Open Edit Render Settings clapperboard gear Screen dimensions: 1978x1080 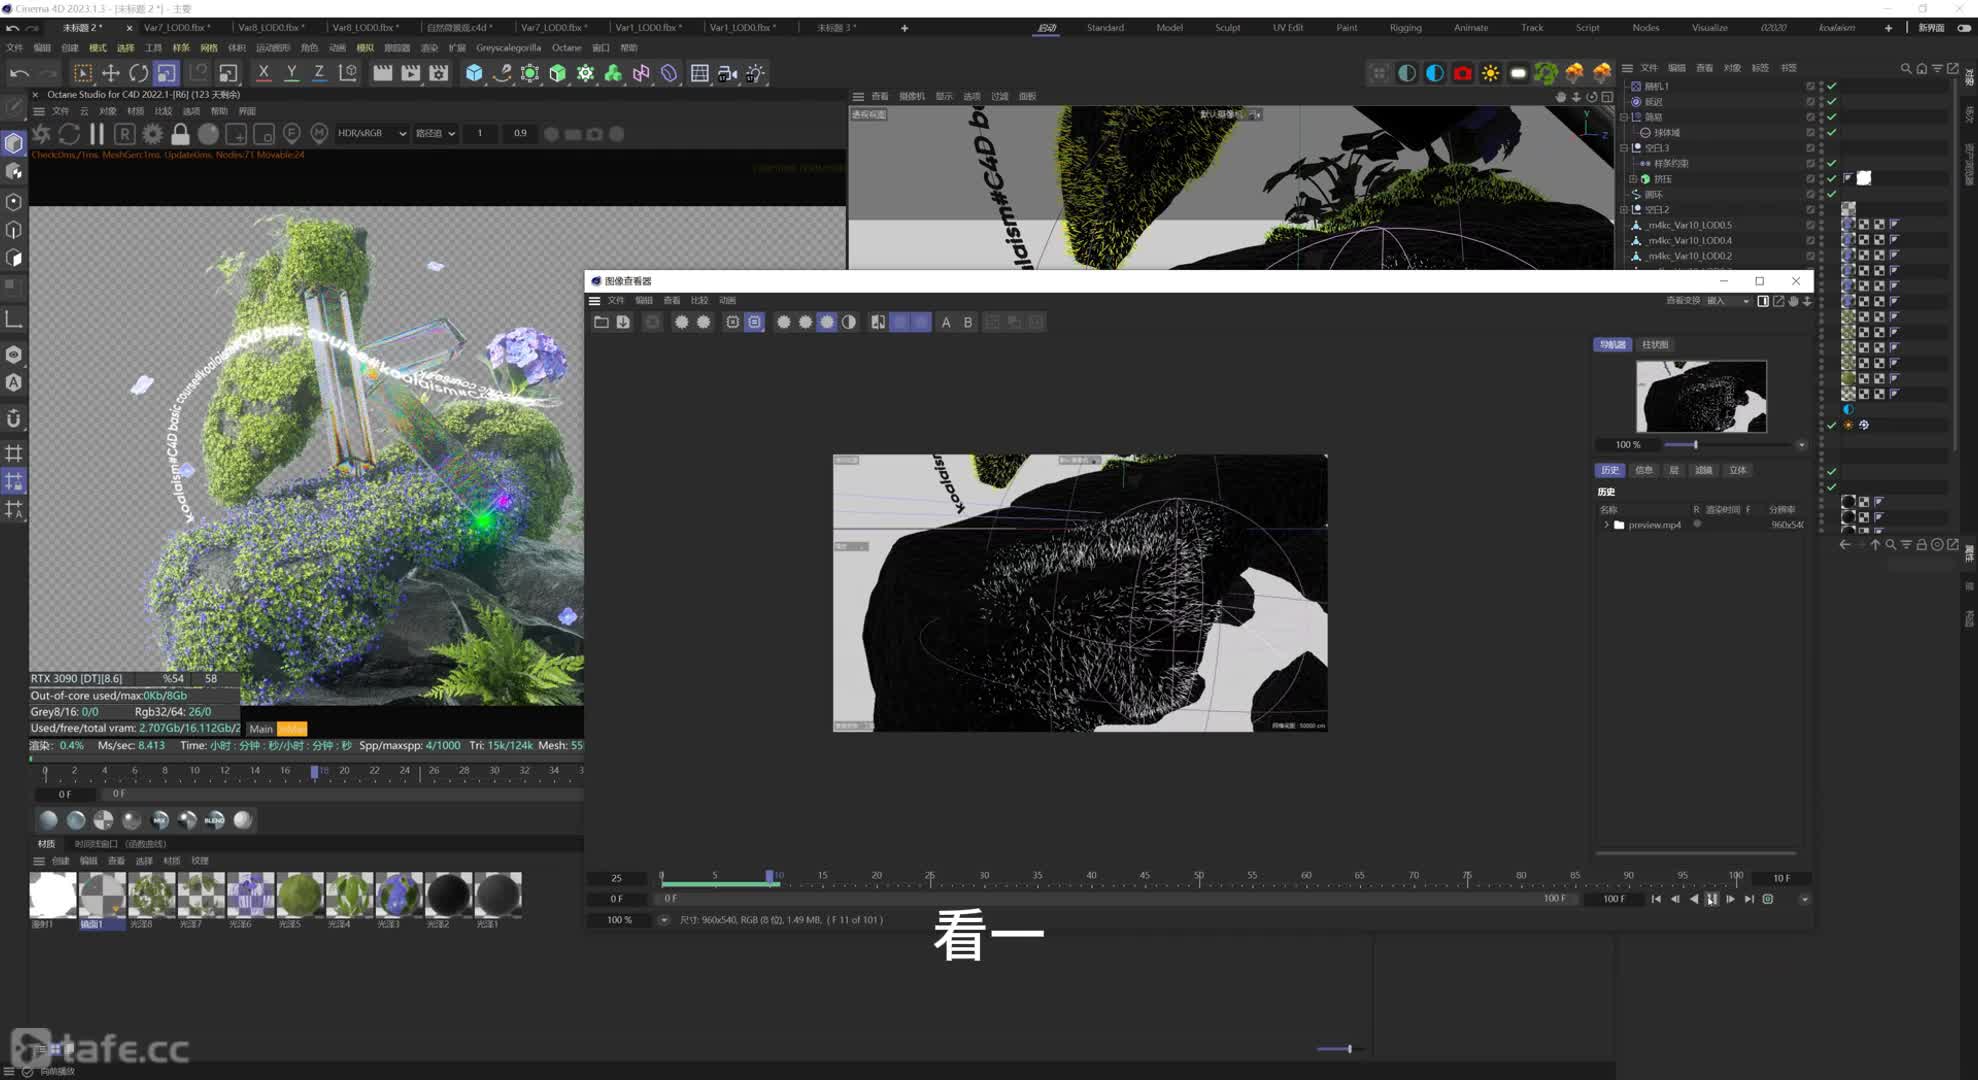click(439, 73)
